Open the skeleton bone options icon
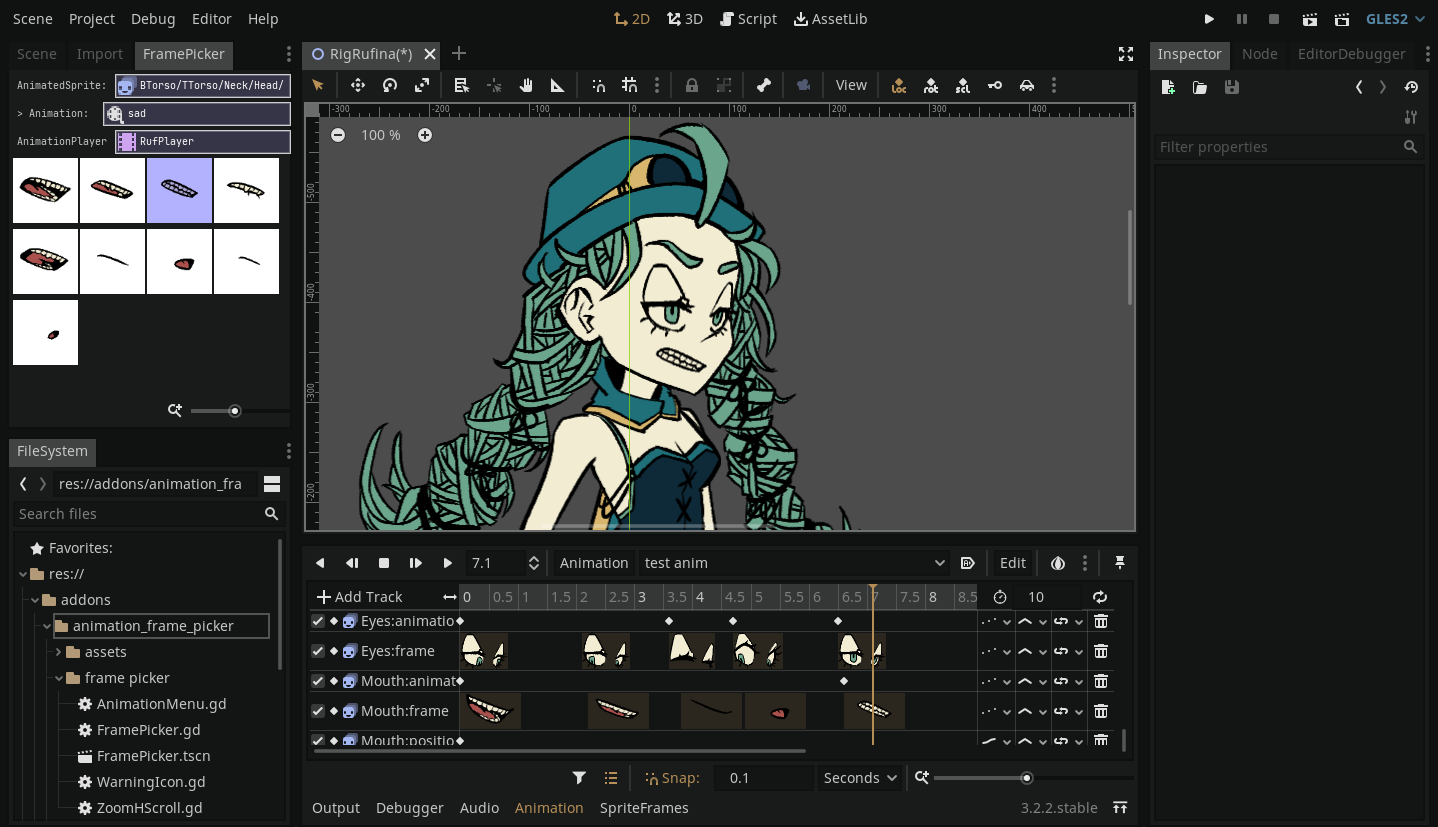 (x=764, y=85)
